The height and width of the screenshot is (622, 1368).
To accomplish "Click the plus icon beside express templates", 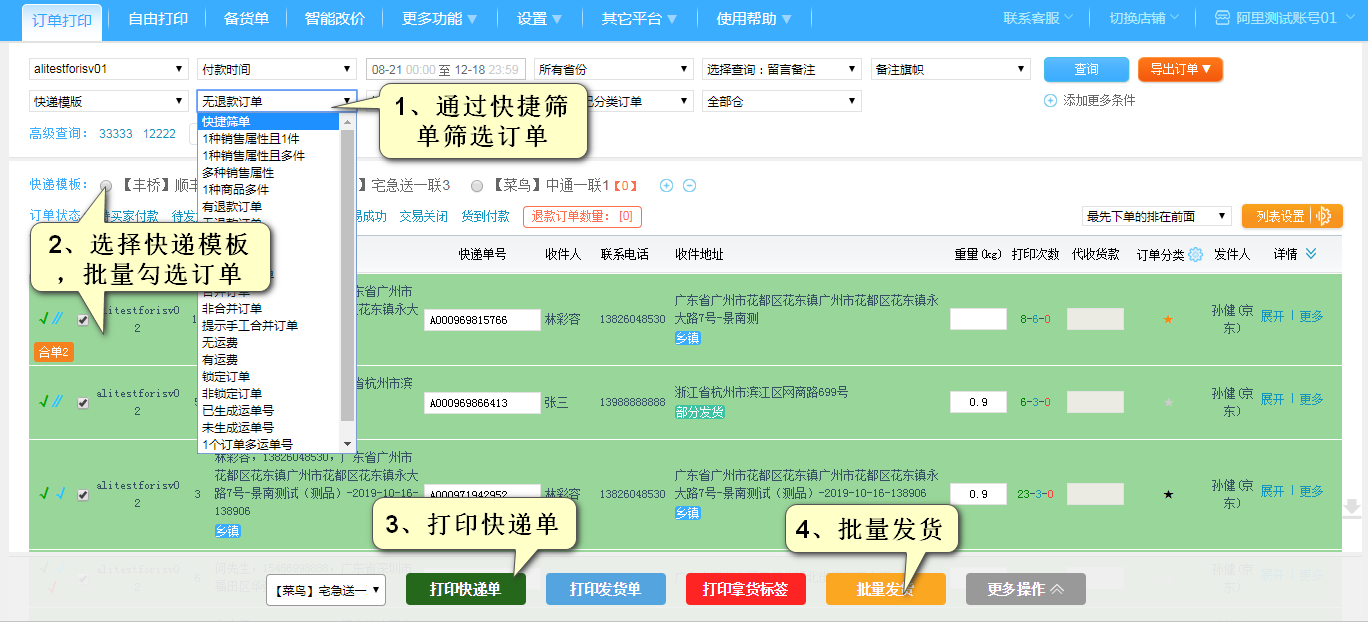I will (666, 186).
